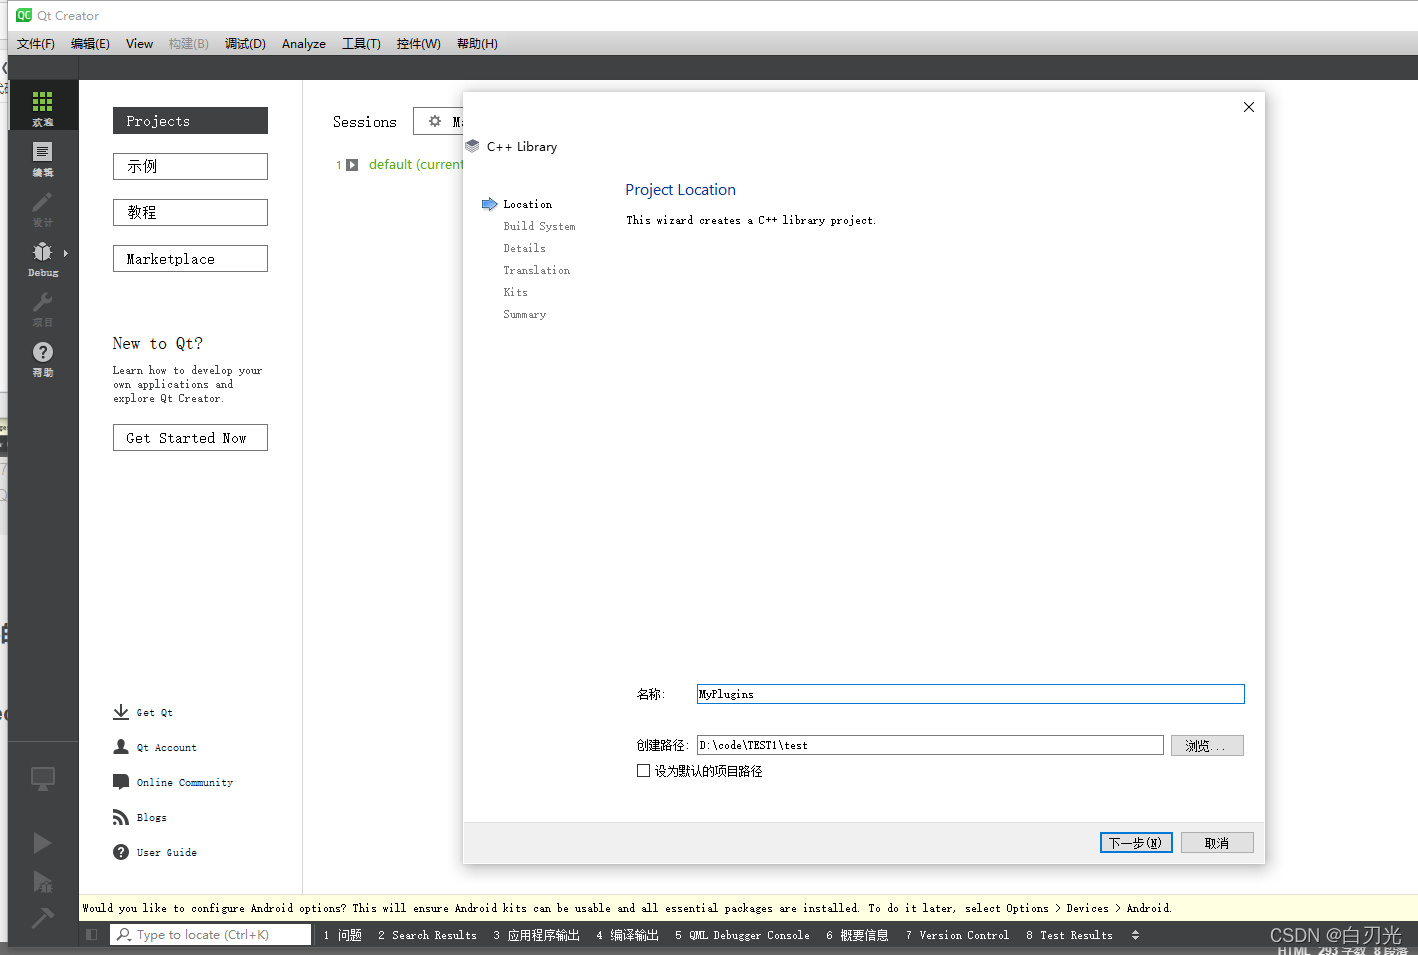Open the 编辑(E) menu
This screenshot has width=1418, height=955.
[x=90, y=44]
